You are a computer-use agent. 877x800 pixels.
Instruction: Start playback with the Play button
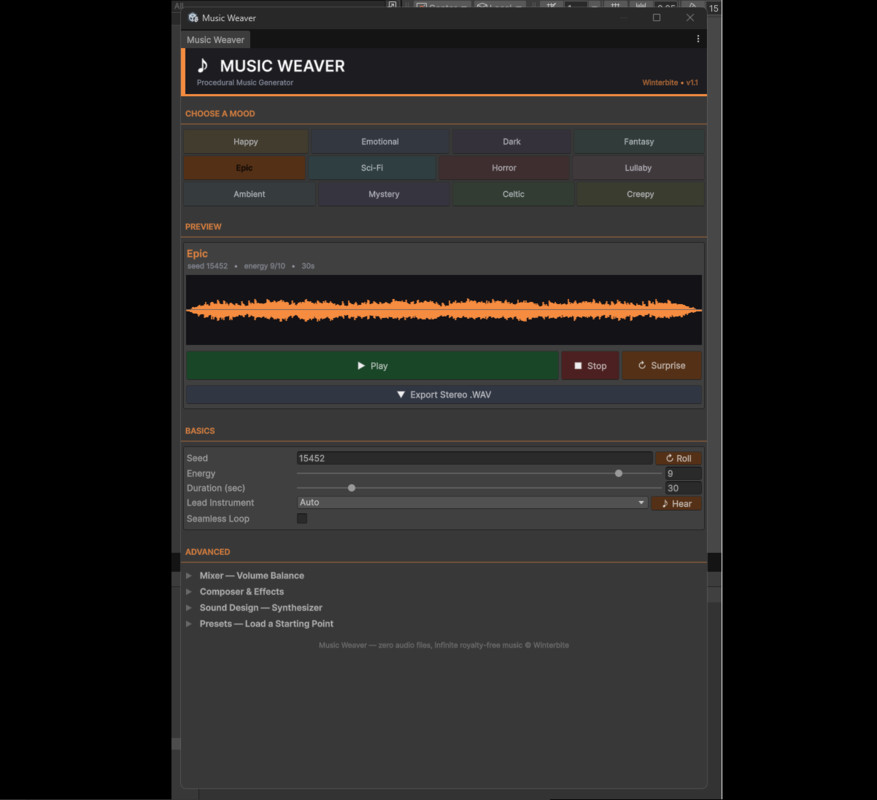point(373,366)
